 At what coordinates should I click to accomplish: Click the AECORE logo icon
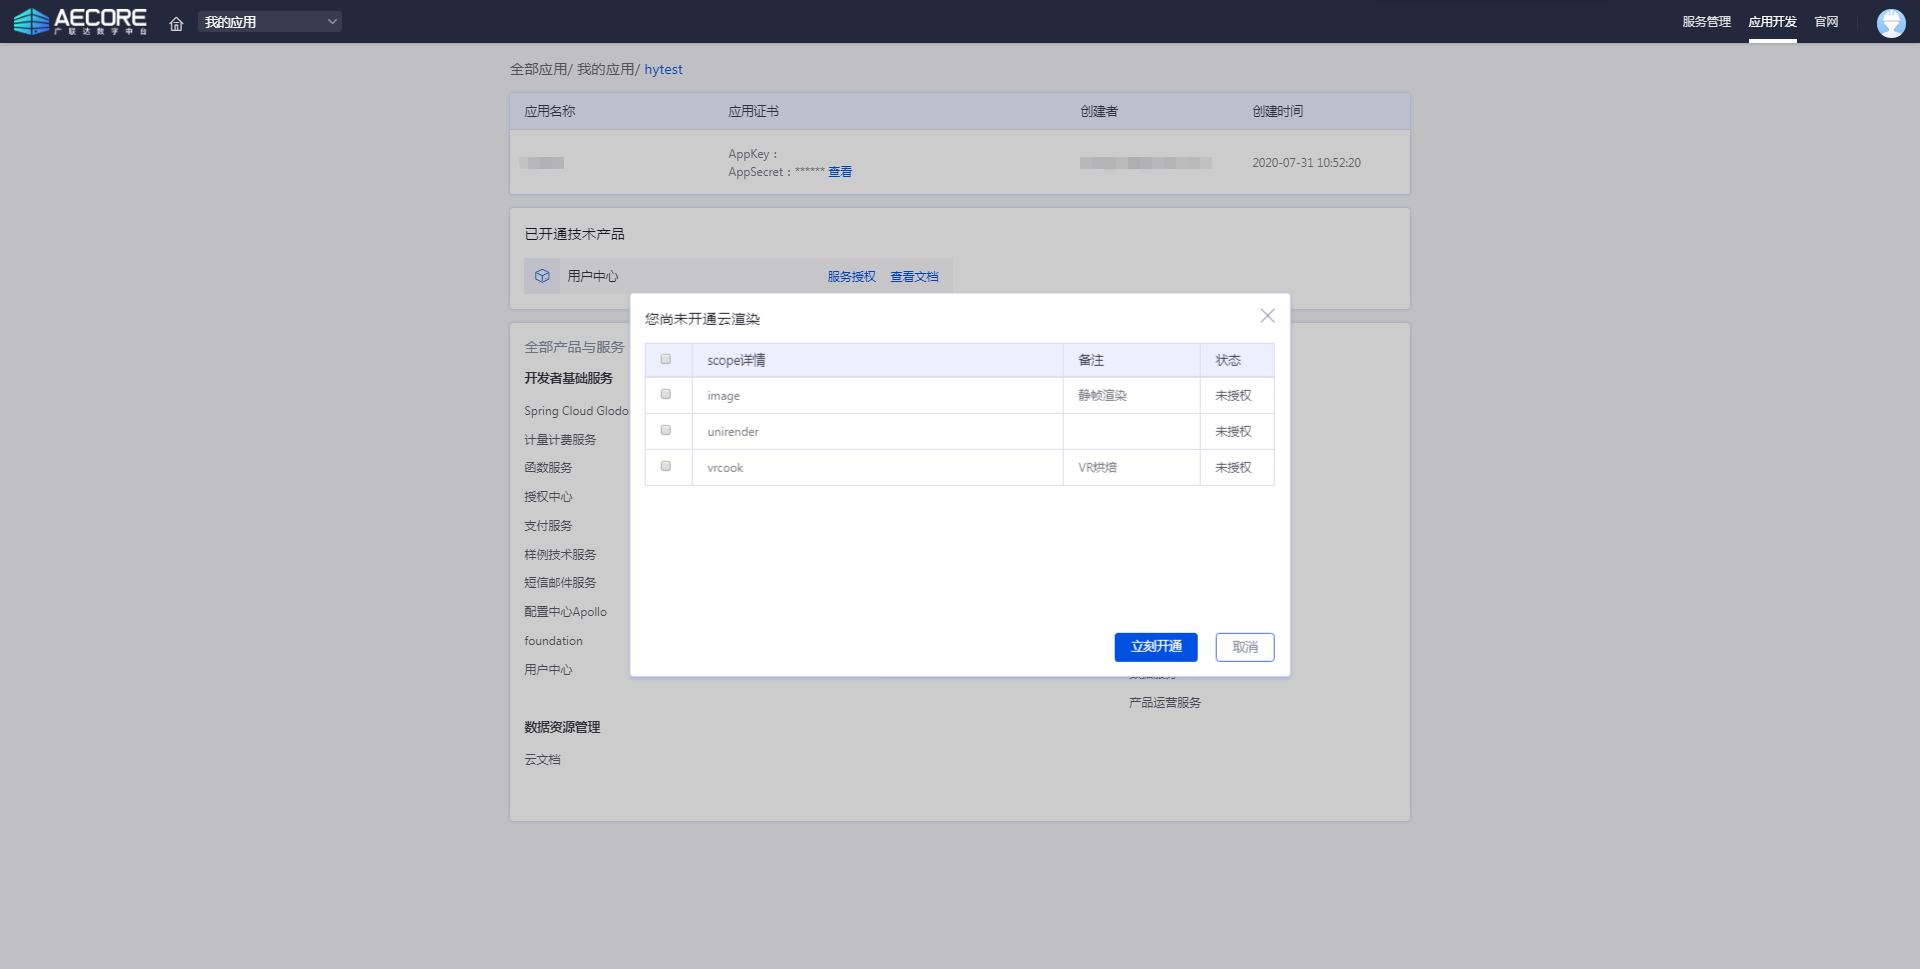[x=32, y=21]
